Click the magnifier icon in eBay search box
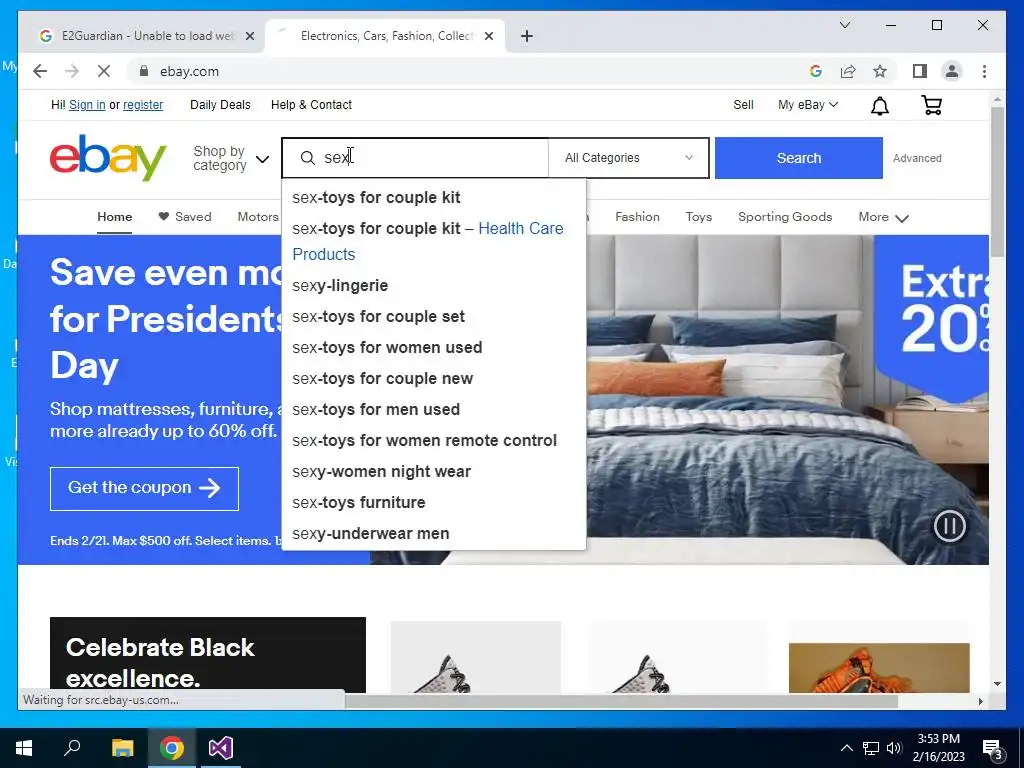 (308, 157)
